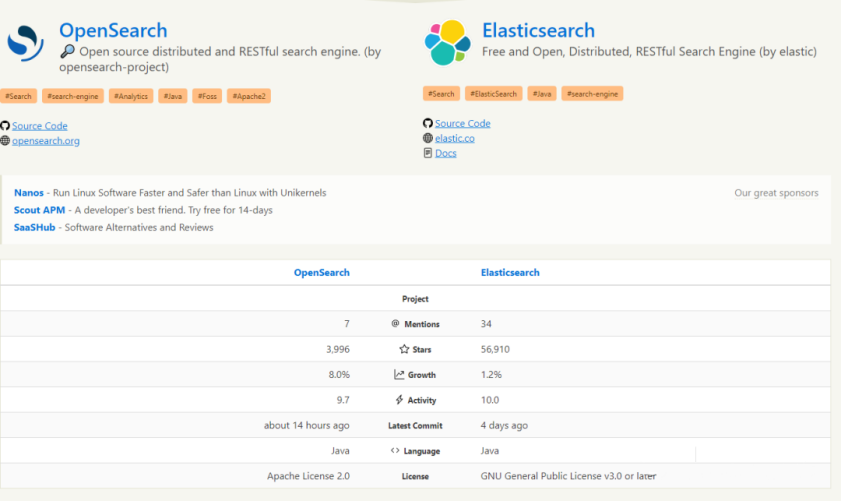Click the document icon beside Docs
Viewport: 842px width, 501px height.
tap(428, 153)
